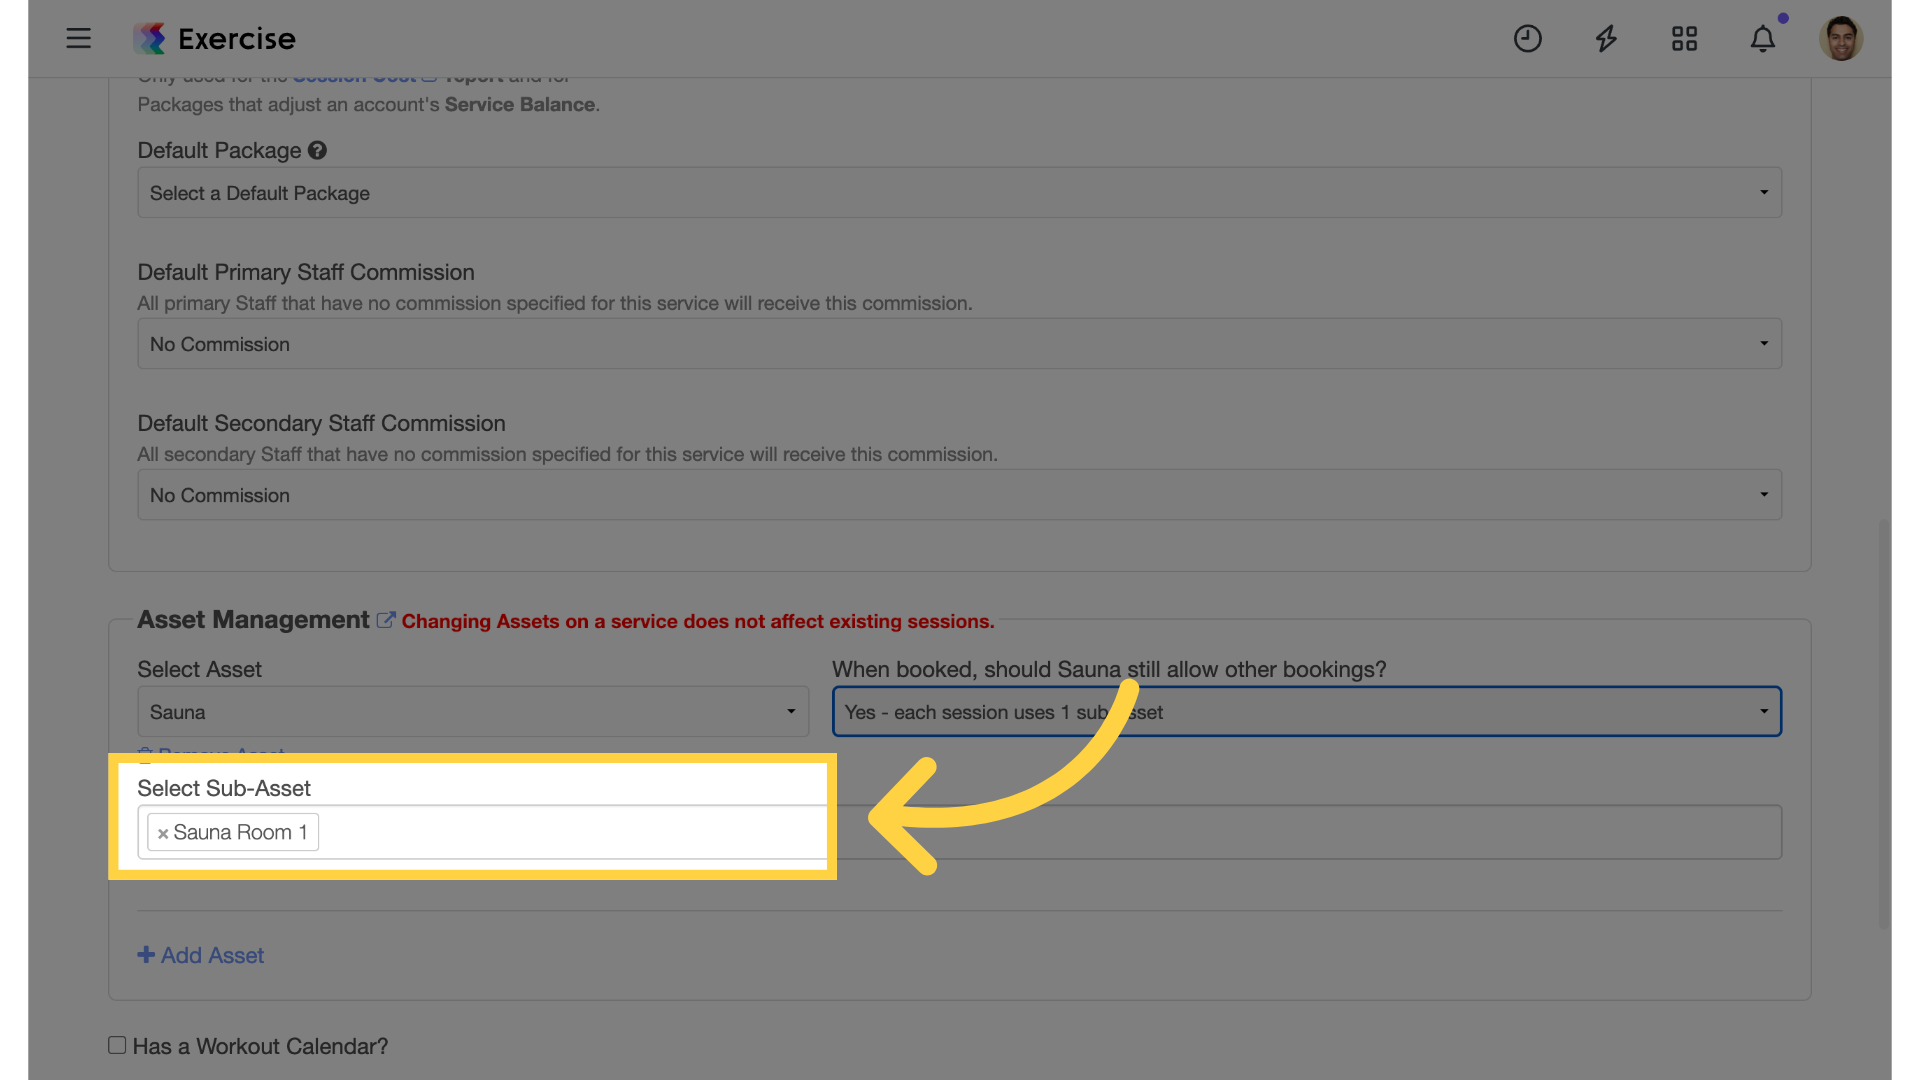
Task: Expand the Select Asset Sauna dropdown
Action: coord(473,711)
